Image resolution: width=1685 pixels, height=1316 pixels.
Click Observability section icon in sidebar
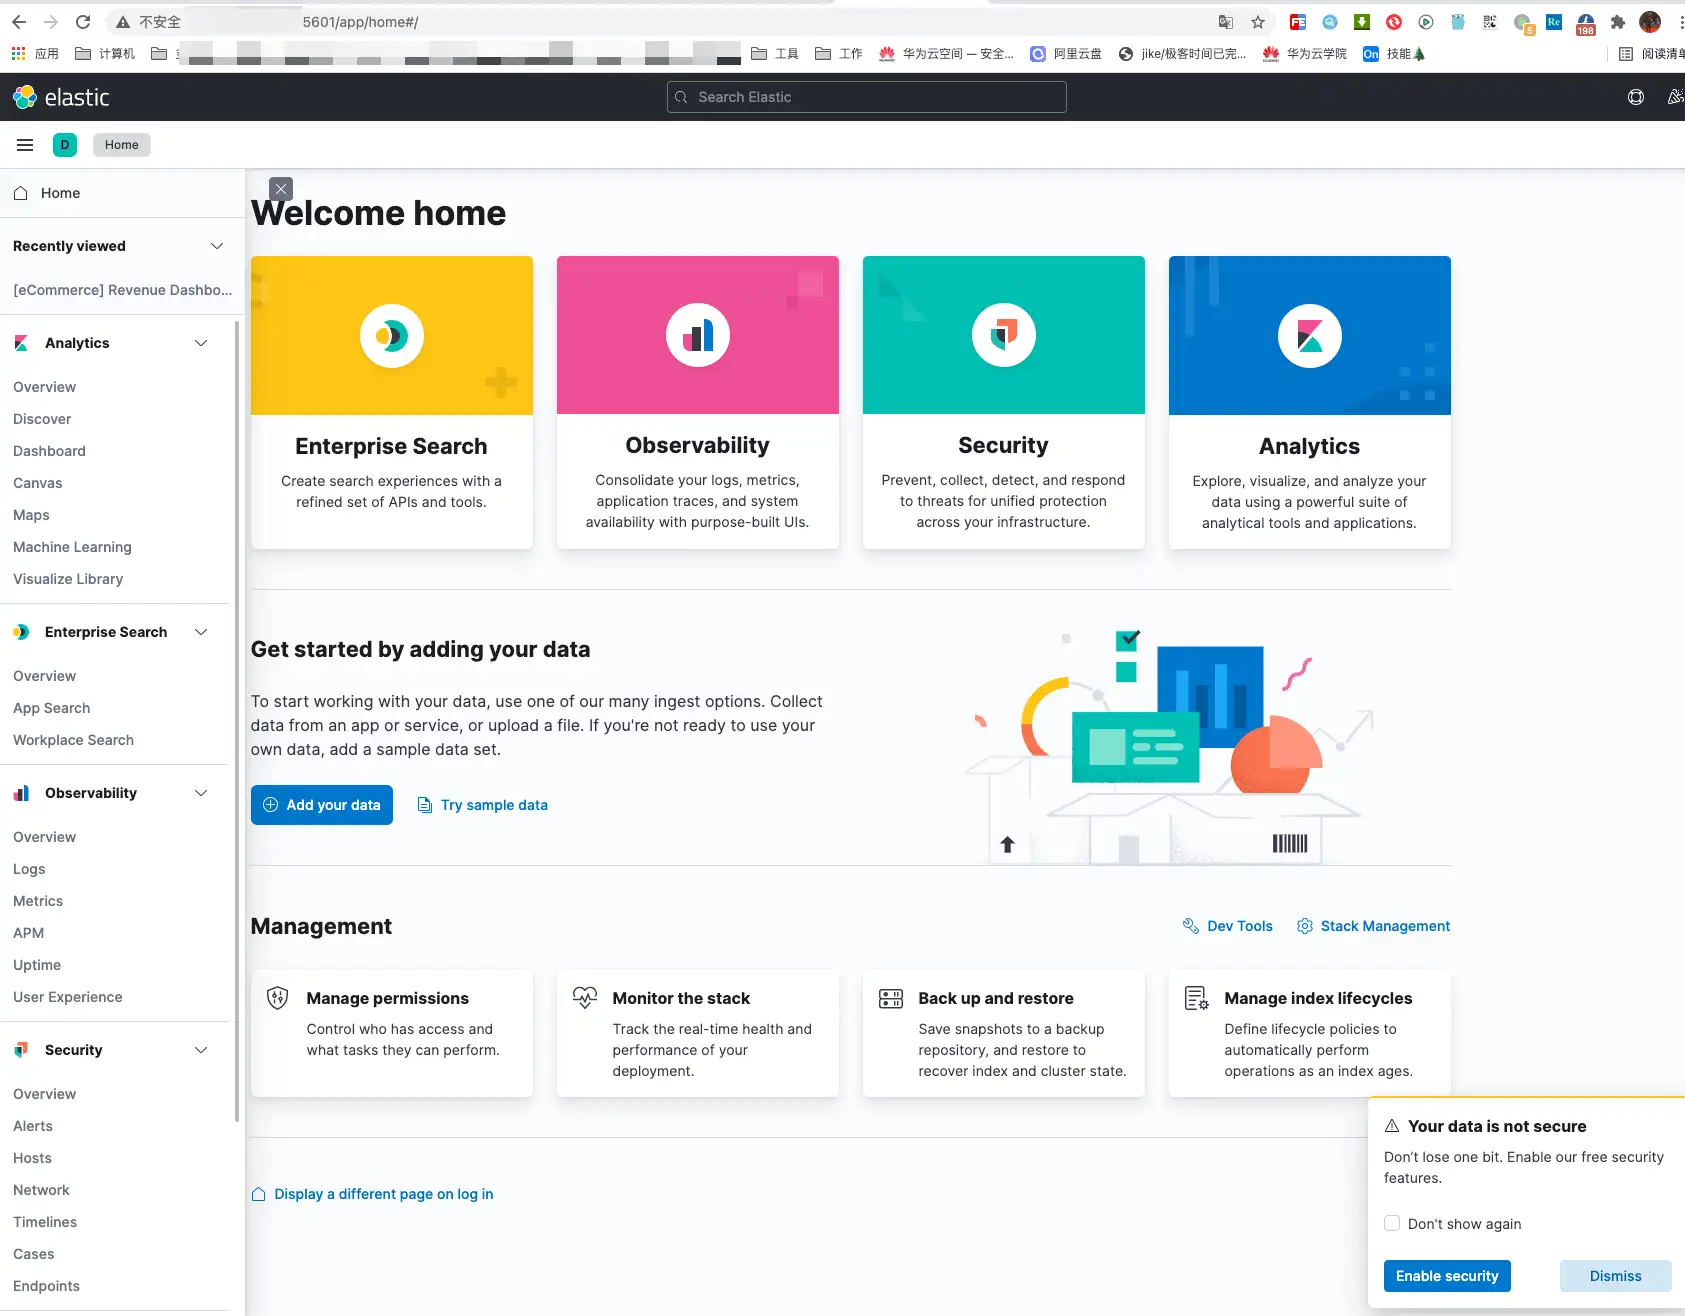[21, 793]
